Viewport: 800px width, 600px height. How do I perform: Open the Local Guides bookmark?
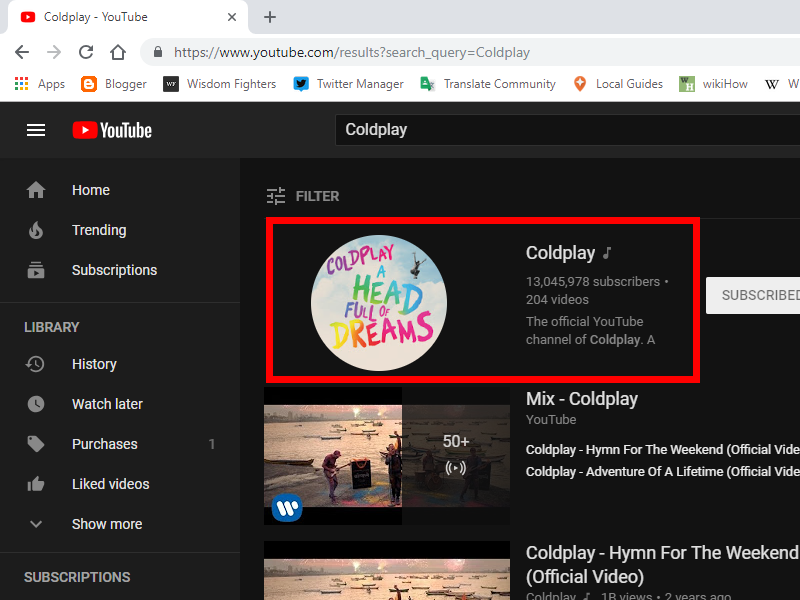click(x=618, y=84)
